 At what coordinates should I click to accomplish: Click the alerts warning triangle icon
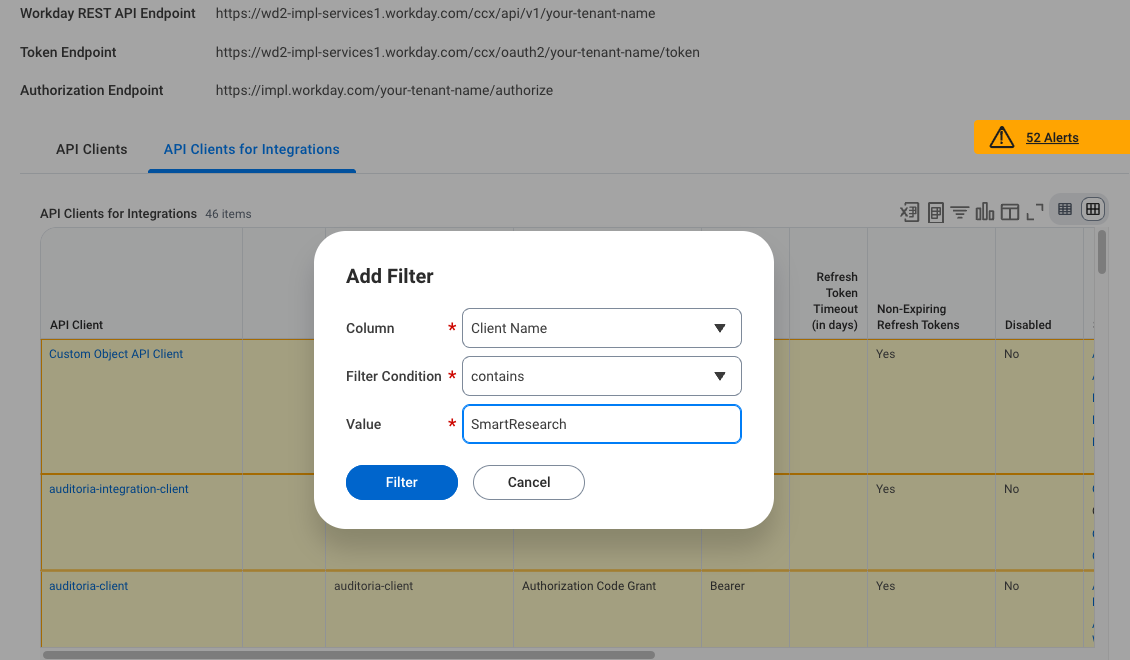click(1002, 137)
